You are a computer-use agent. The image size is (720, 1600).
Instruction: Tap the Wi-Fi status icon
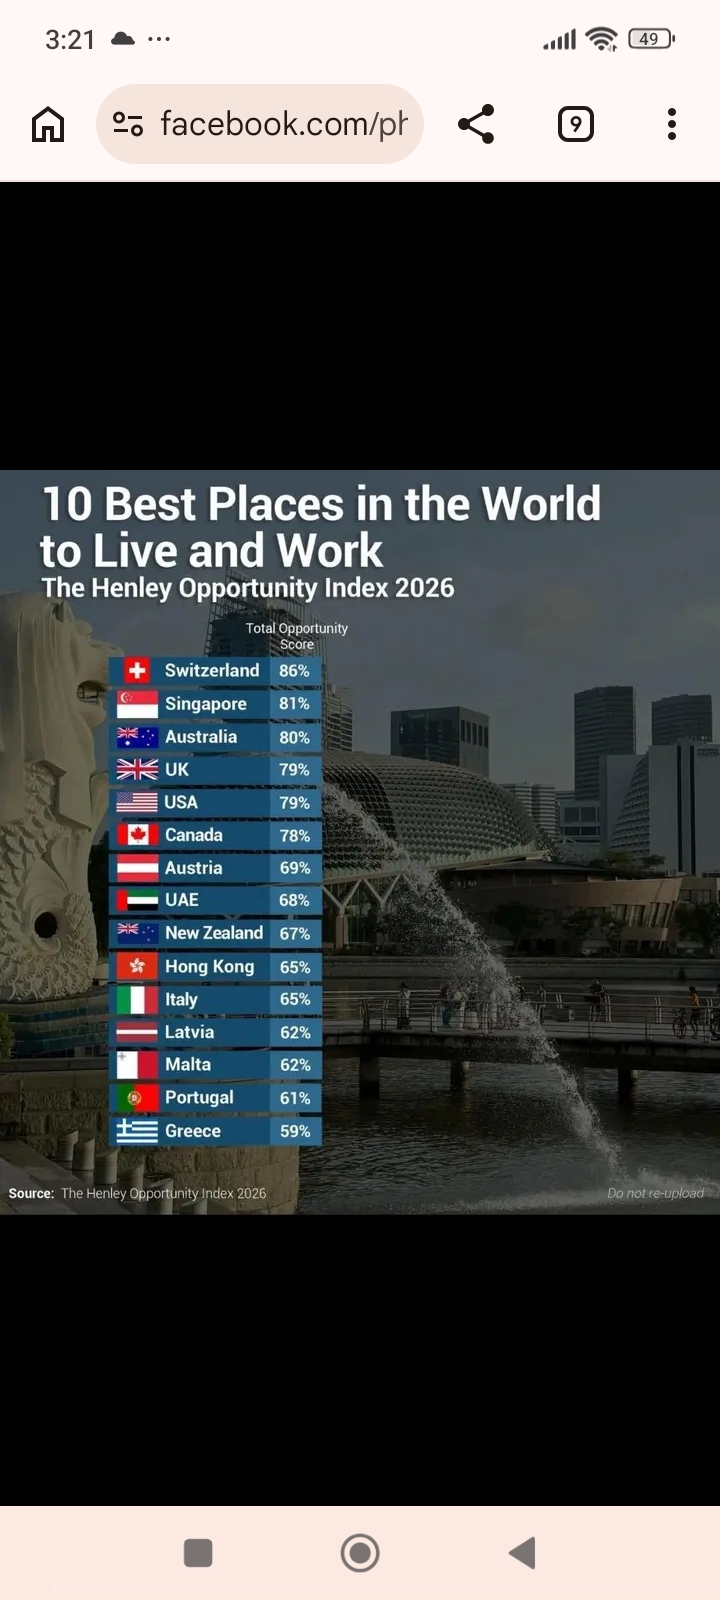point(602,39)
